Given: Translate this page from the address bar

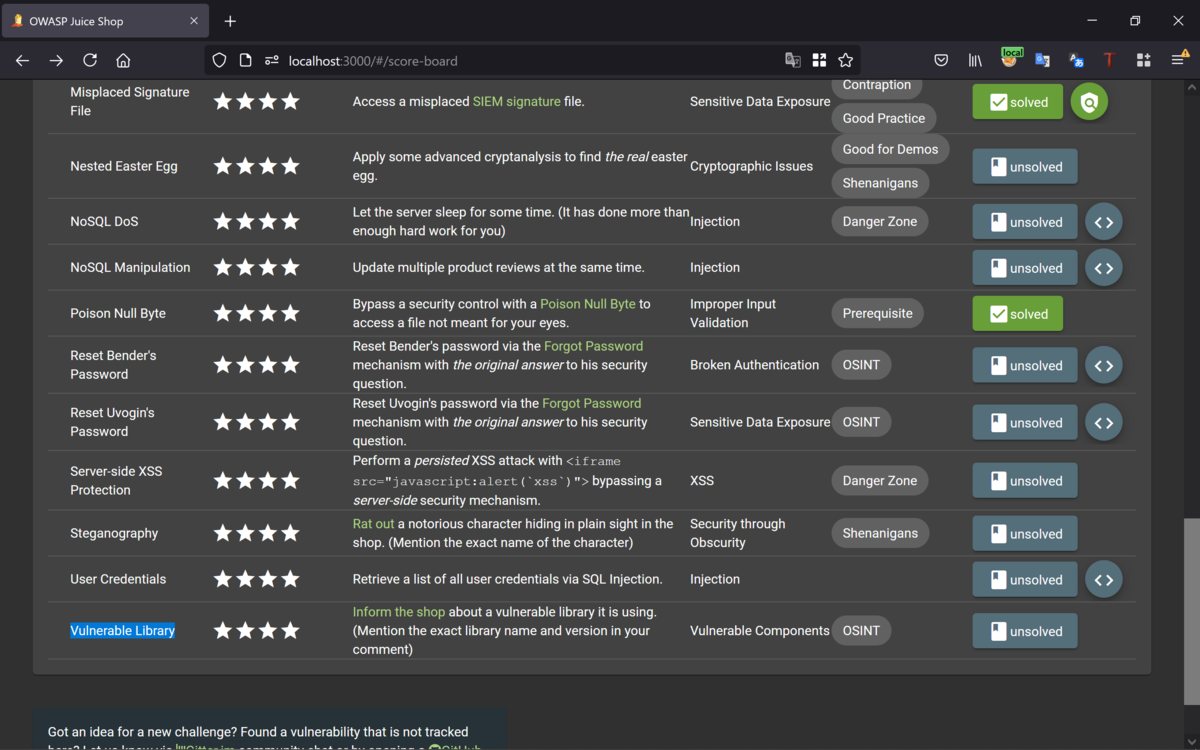Looking at the screenshot, I should [x=793, y=60].
